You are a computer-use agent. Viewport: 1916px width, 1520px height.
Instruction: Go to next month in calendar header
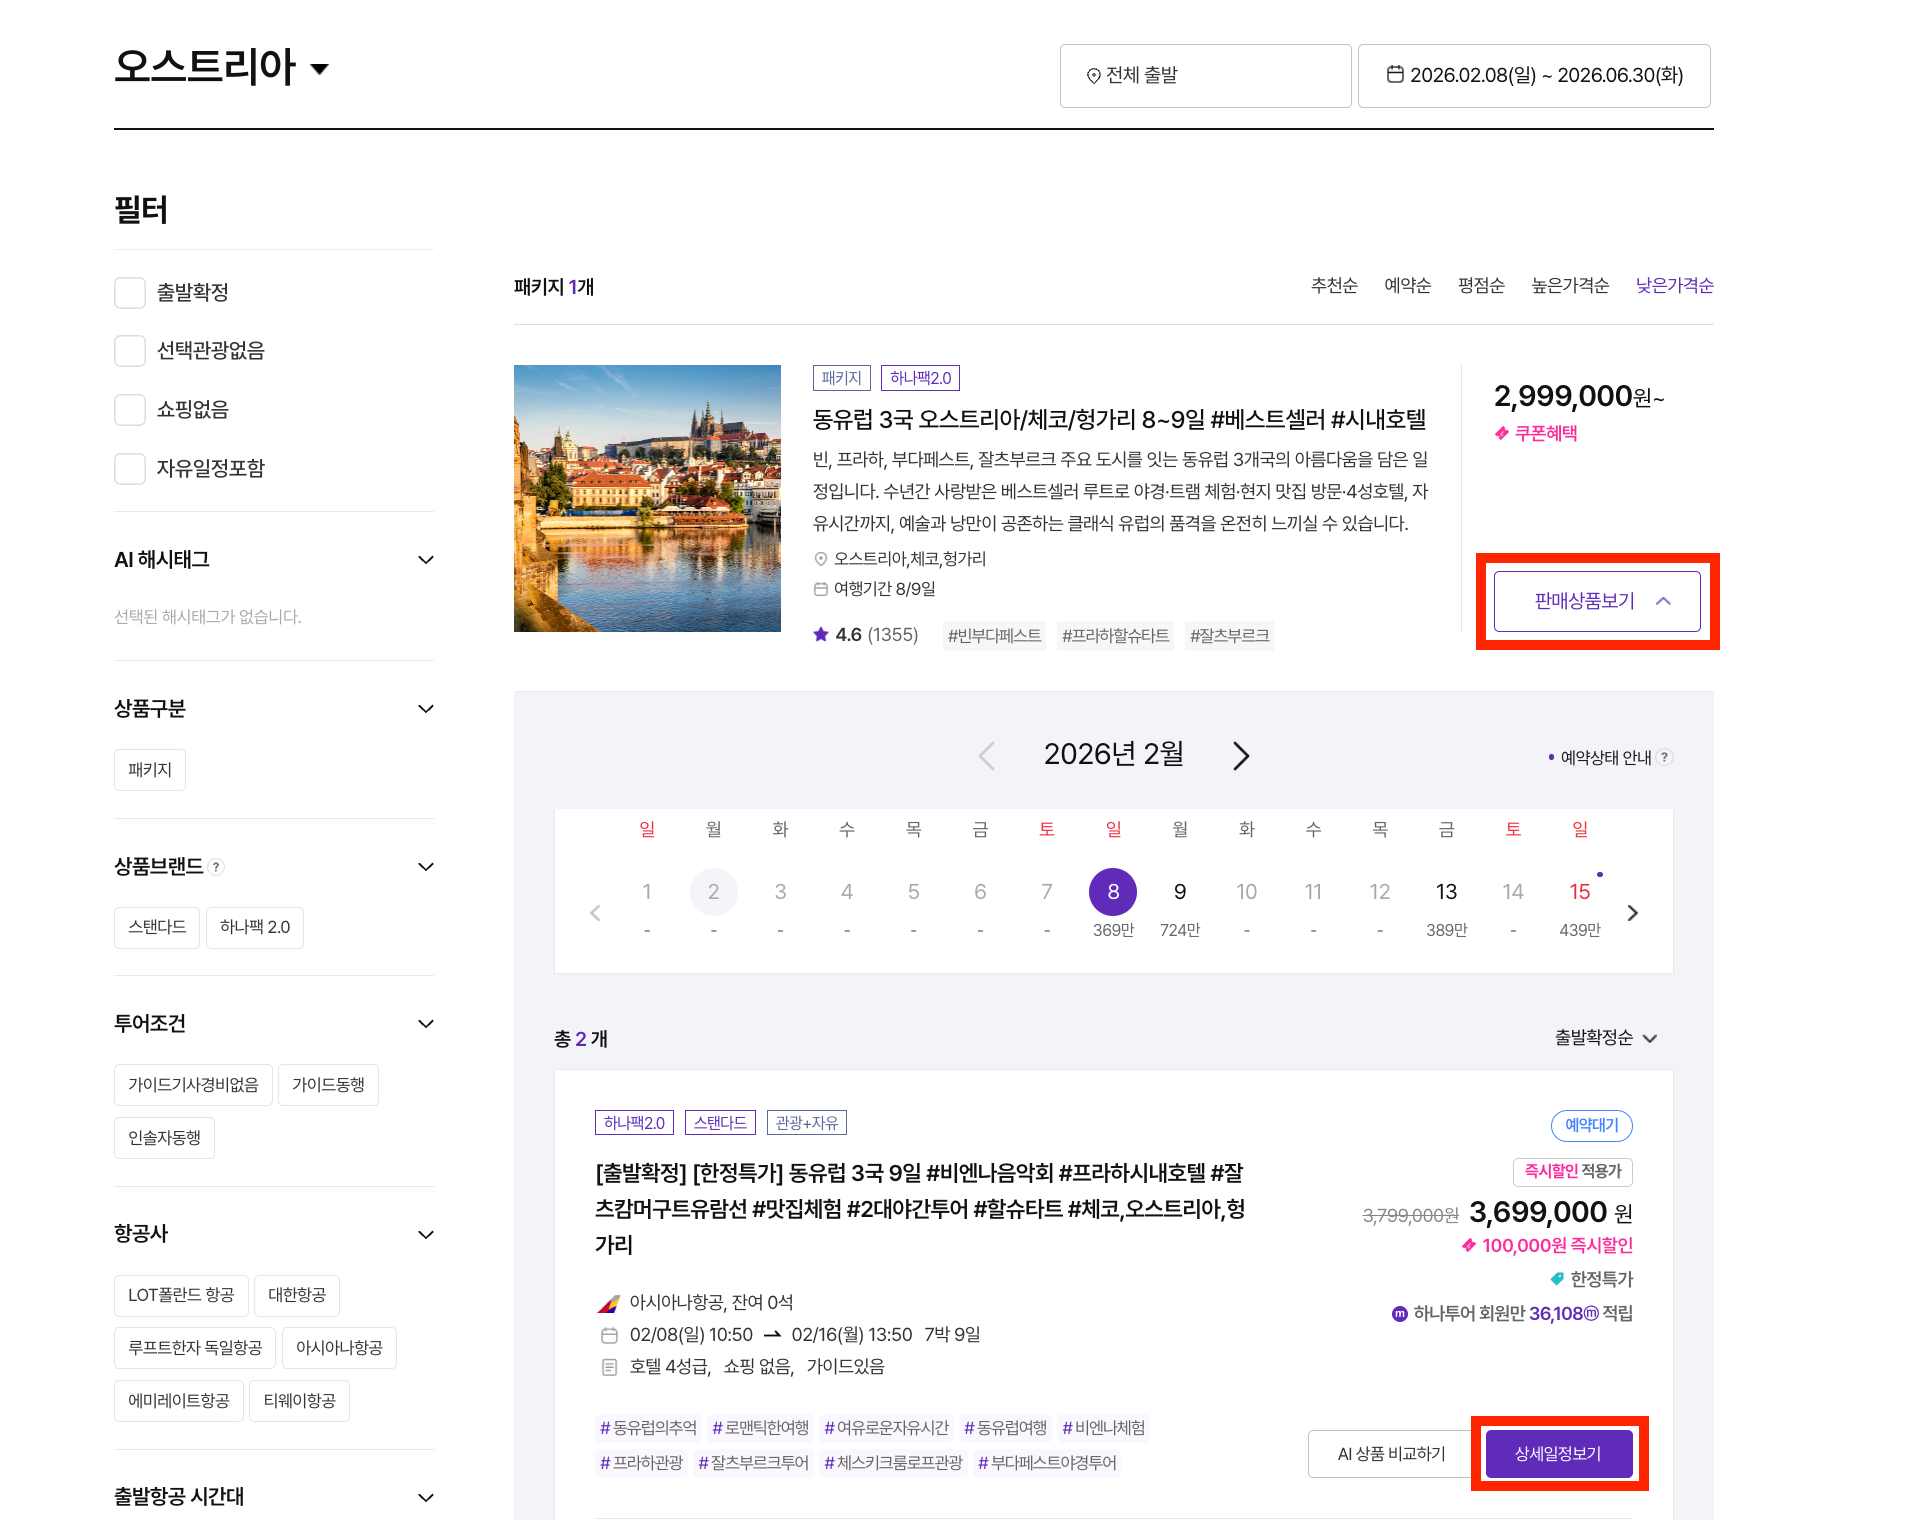(x=1240, y=756)
